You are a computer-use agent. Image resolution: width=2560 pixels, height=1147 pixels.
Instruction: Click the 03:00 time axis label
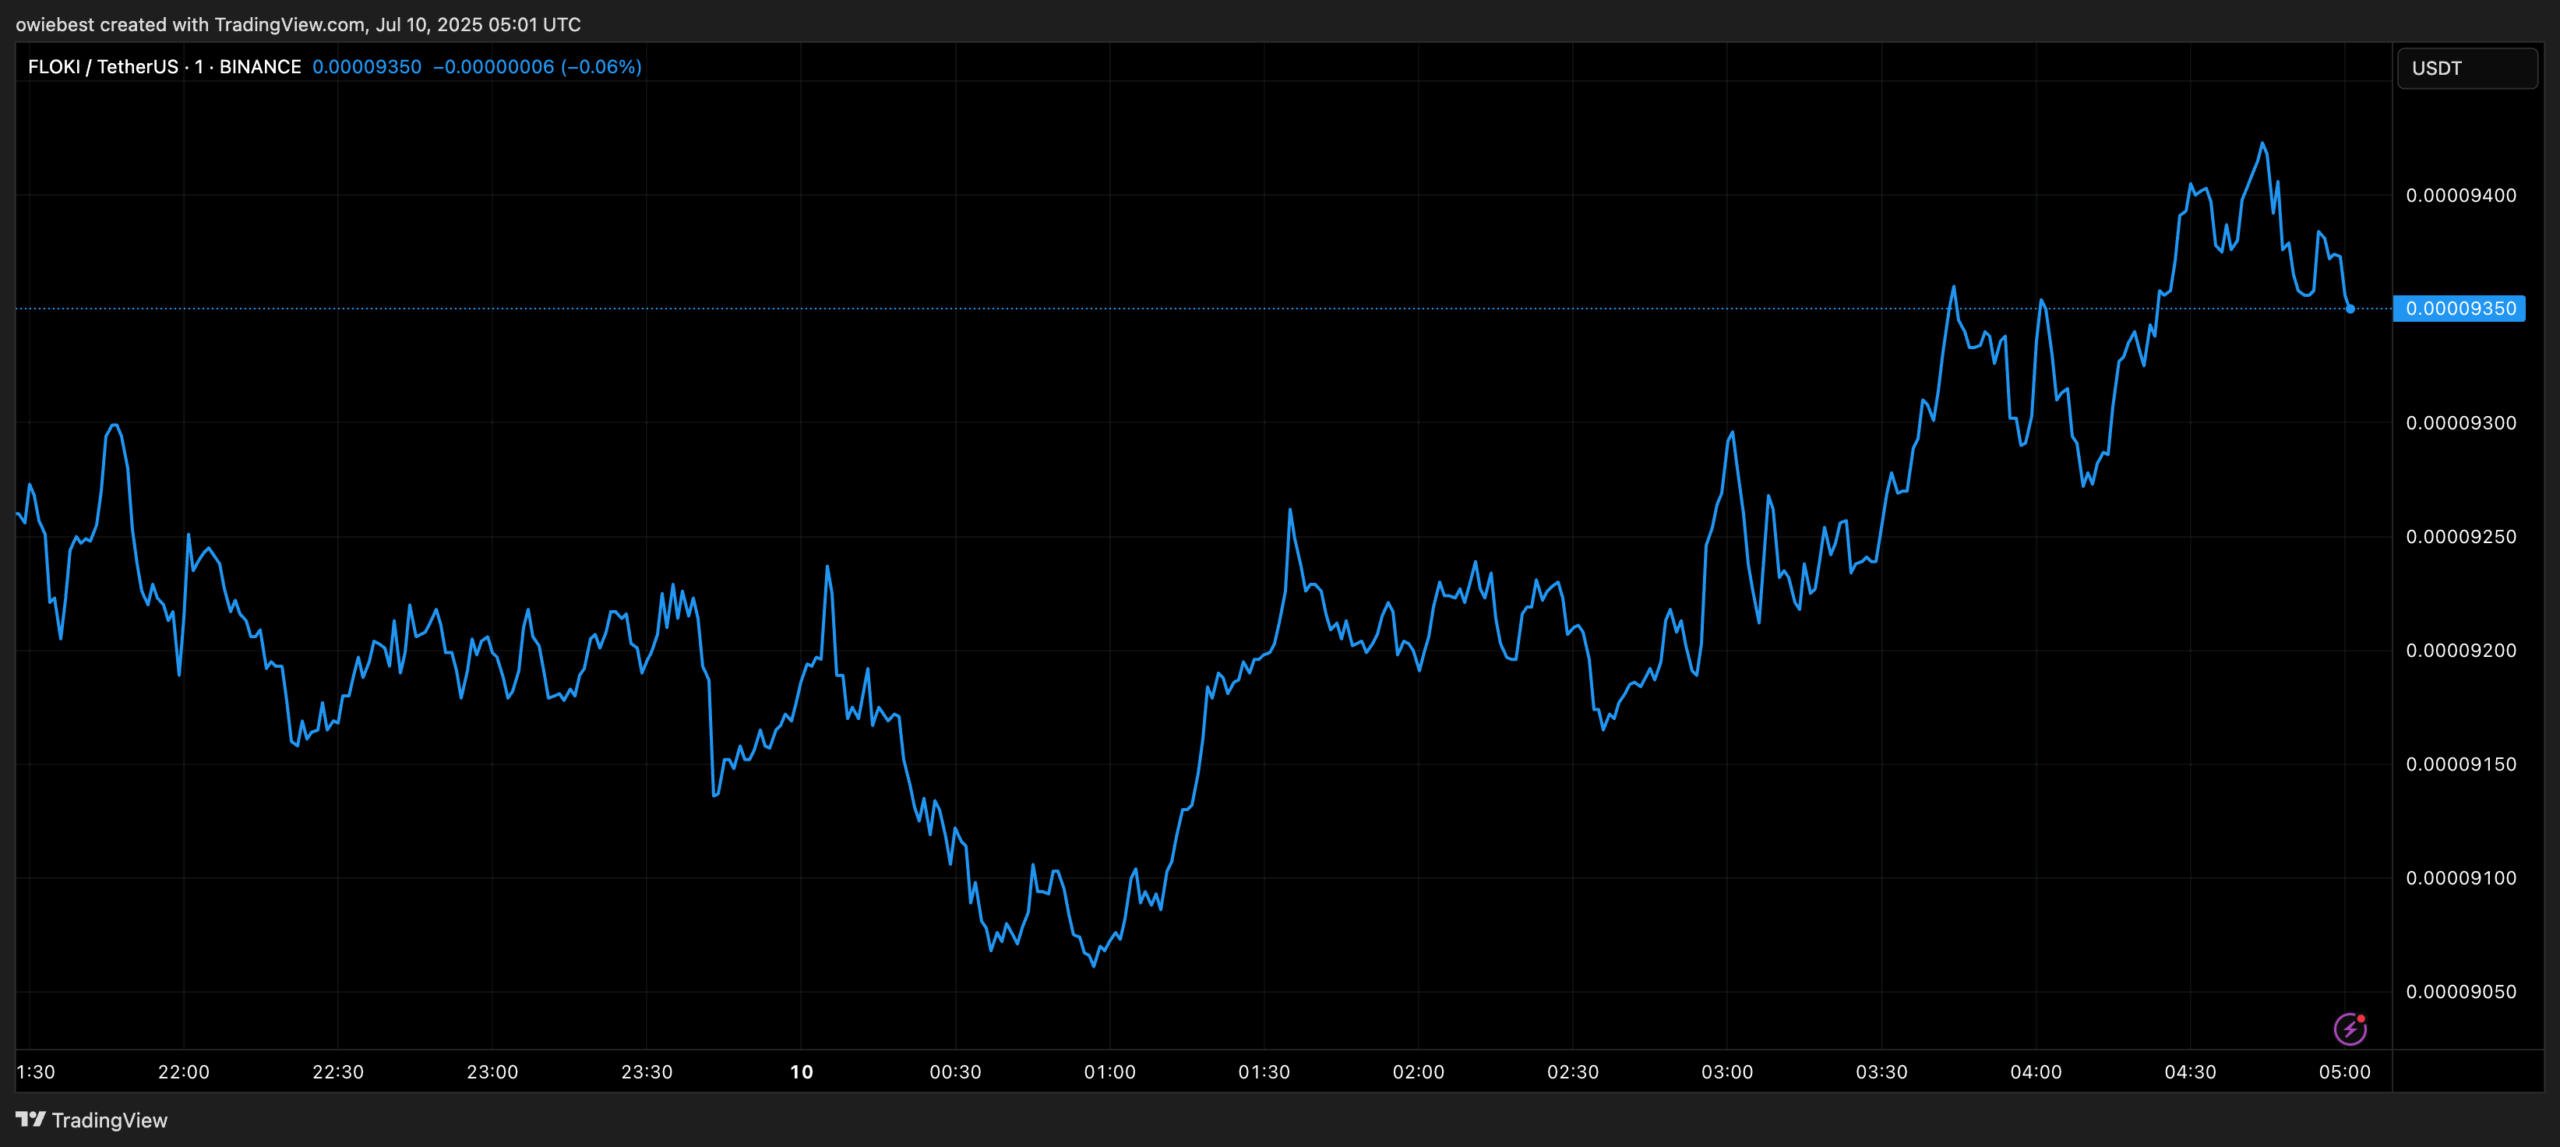1727,1072
